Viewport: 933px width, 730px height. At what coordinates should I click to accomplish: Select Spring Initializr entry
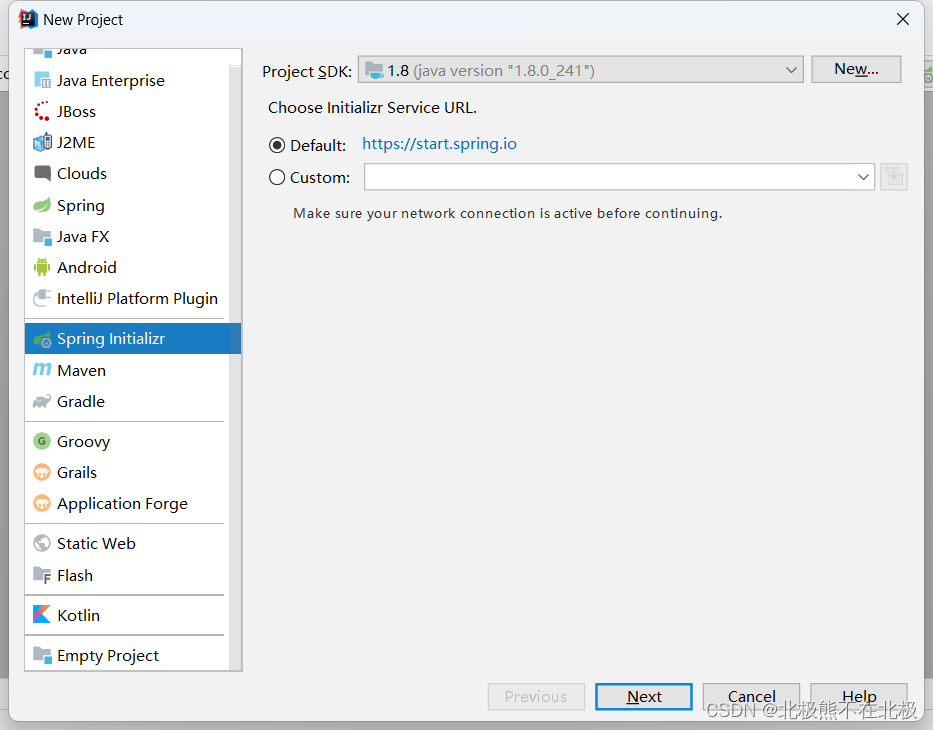pos(133,339)
